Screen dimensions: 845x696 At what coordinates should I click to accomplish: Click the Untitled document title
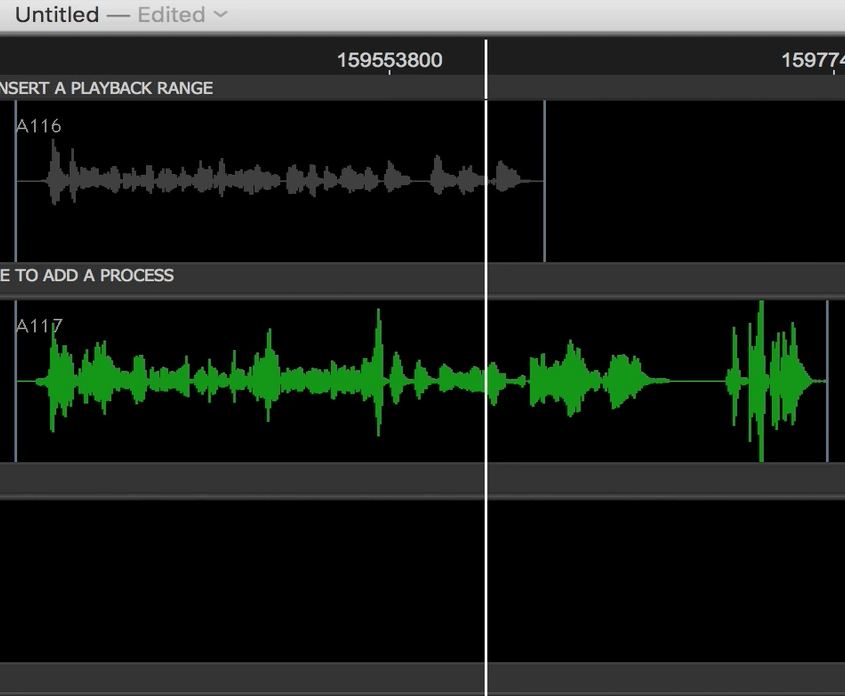57,15
